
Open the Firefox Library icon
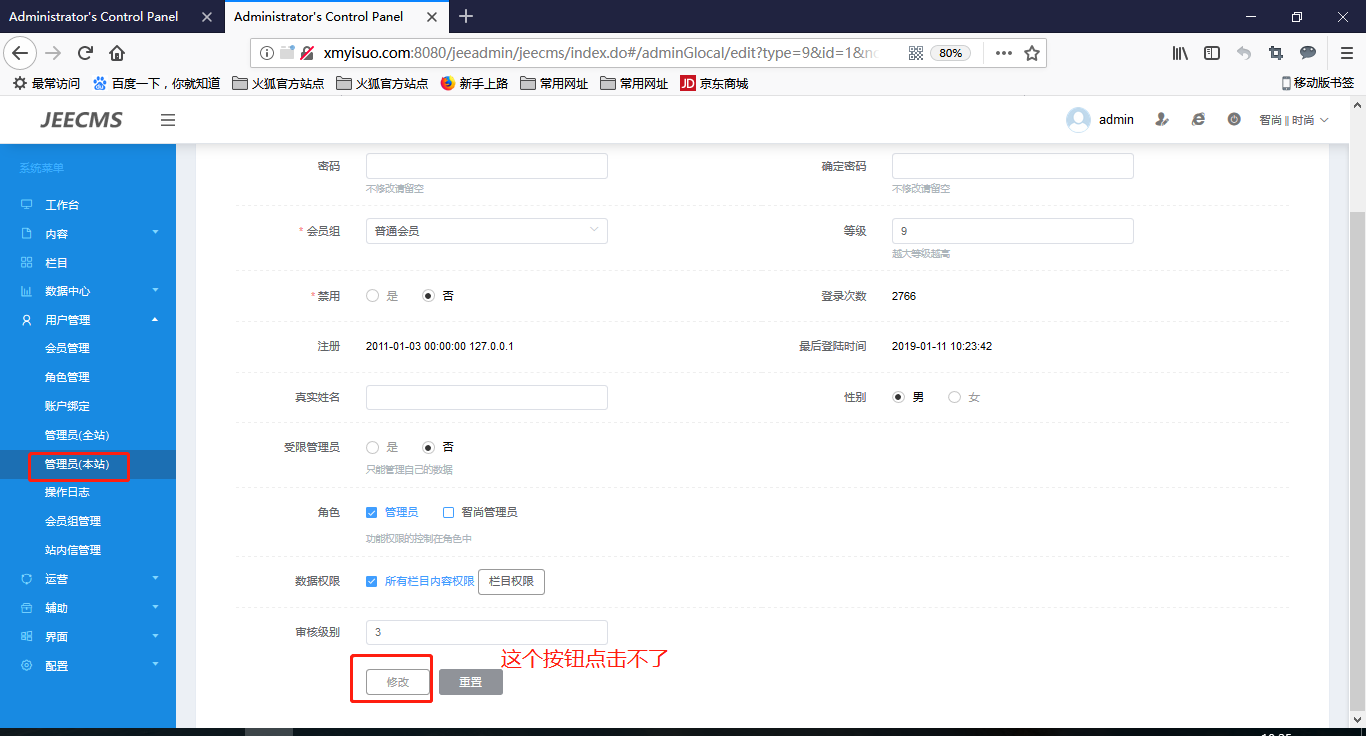click(1180, 53)
